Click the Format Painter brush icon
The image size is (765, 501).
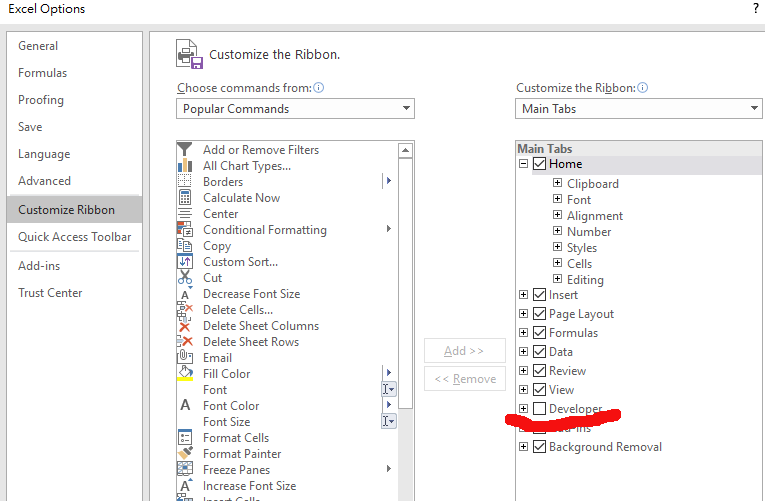(185, 454)
